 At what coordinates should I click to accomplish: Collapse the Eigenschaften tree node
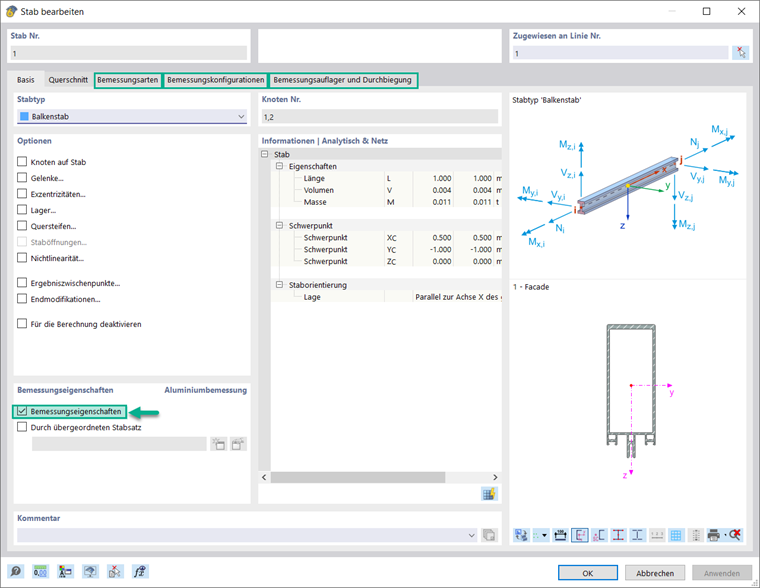tap(279, 166)
